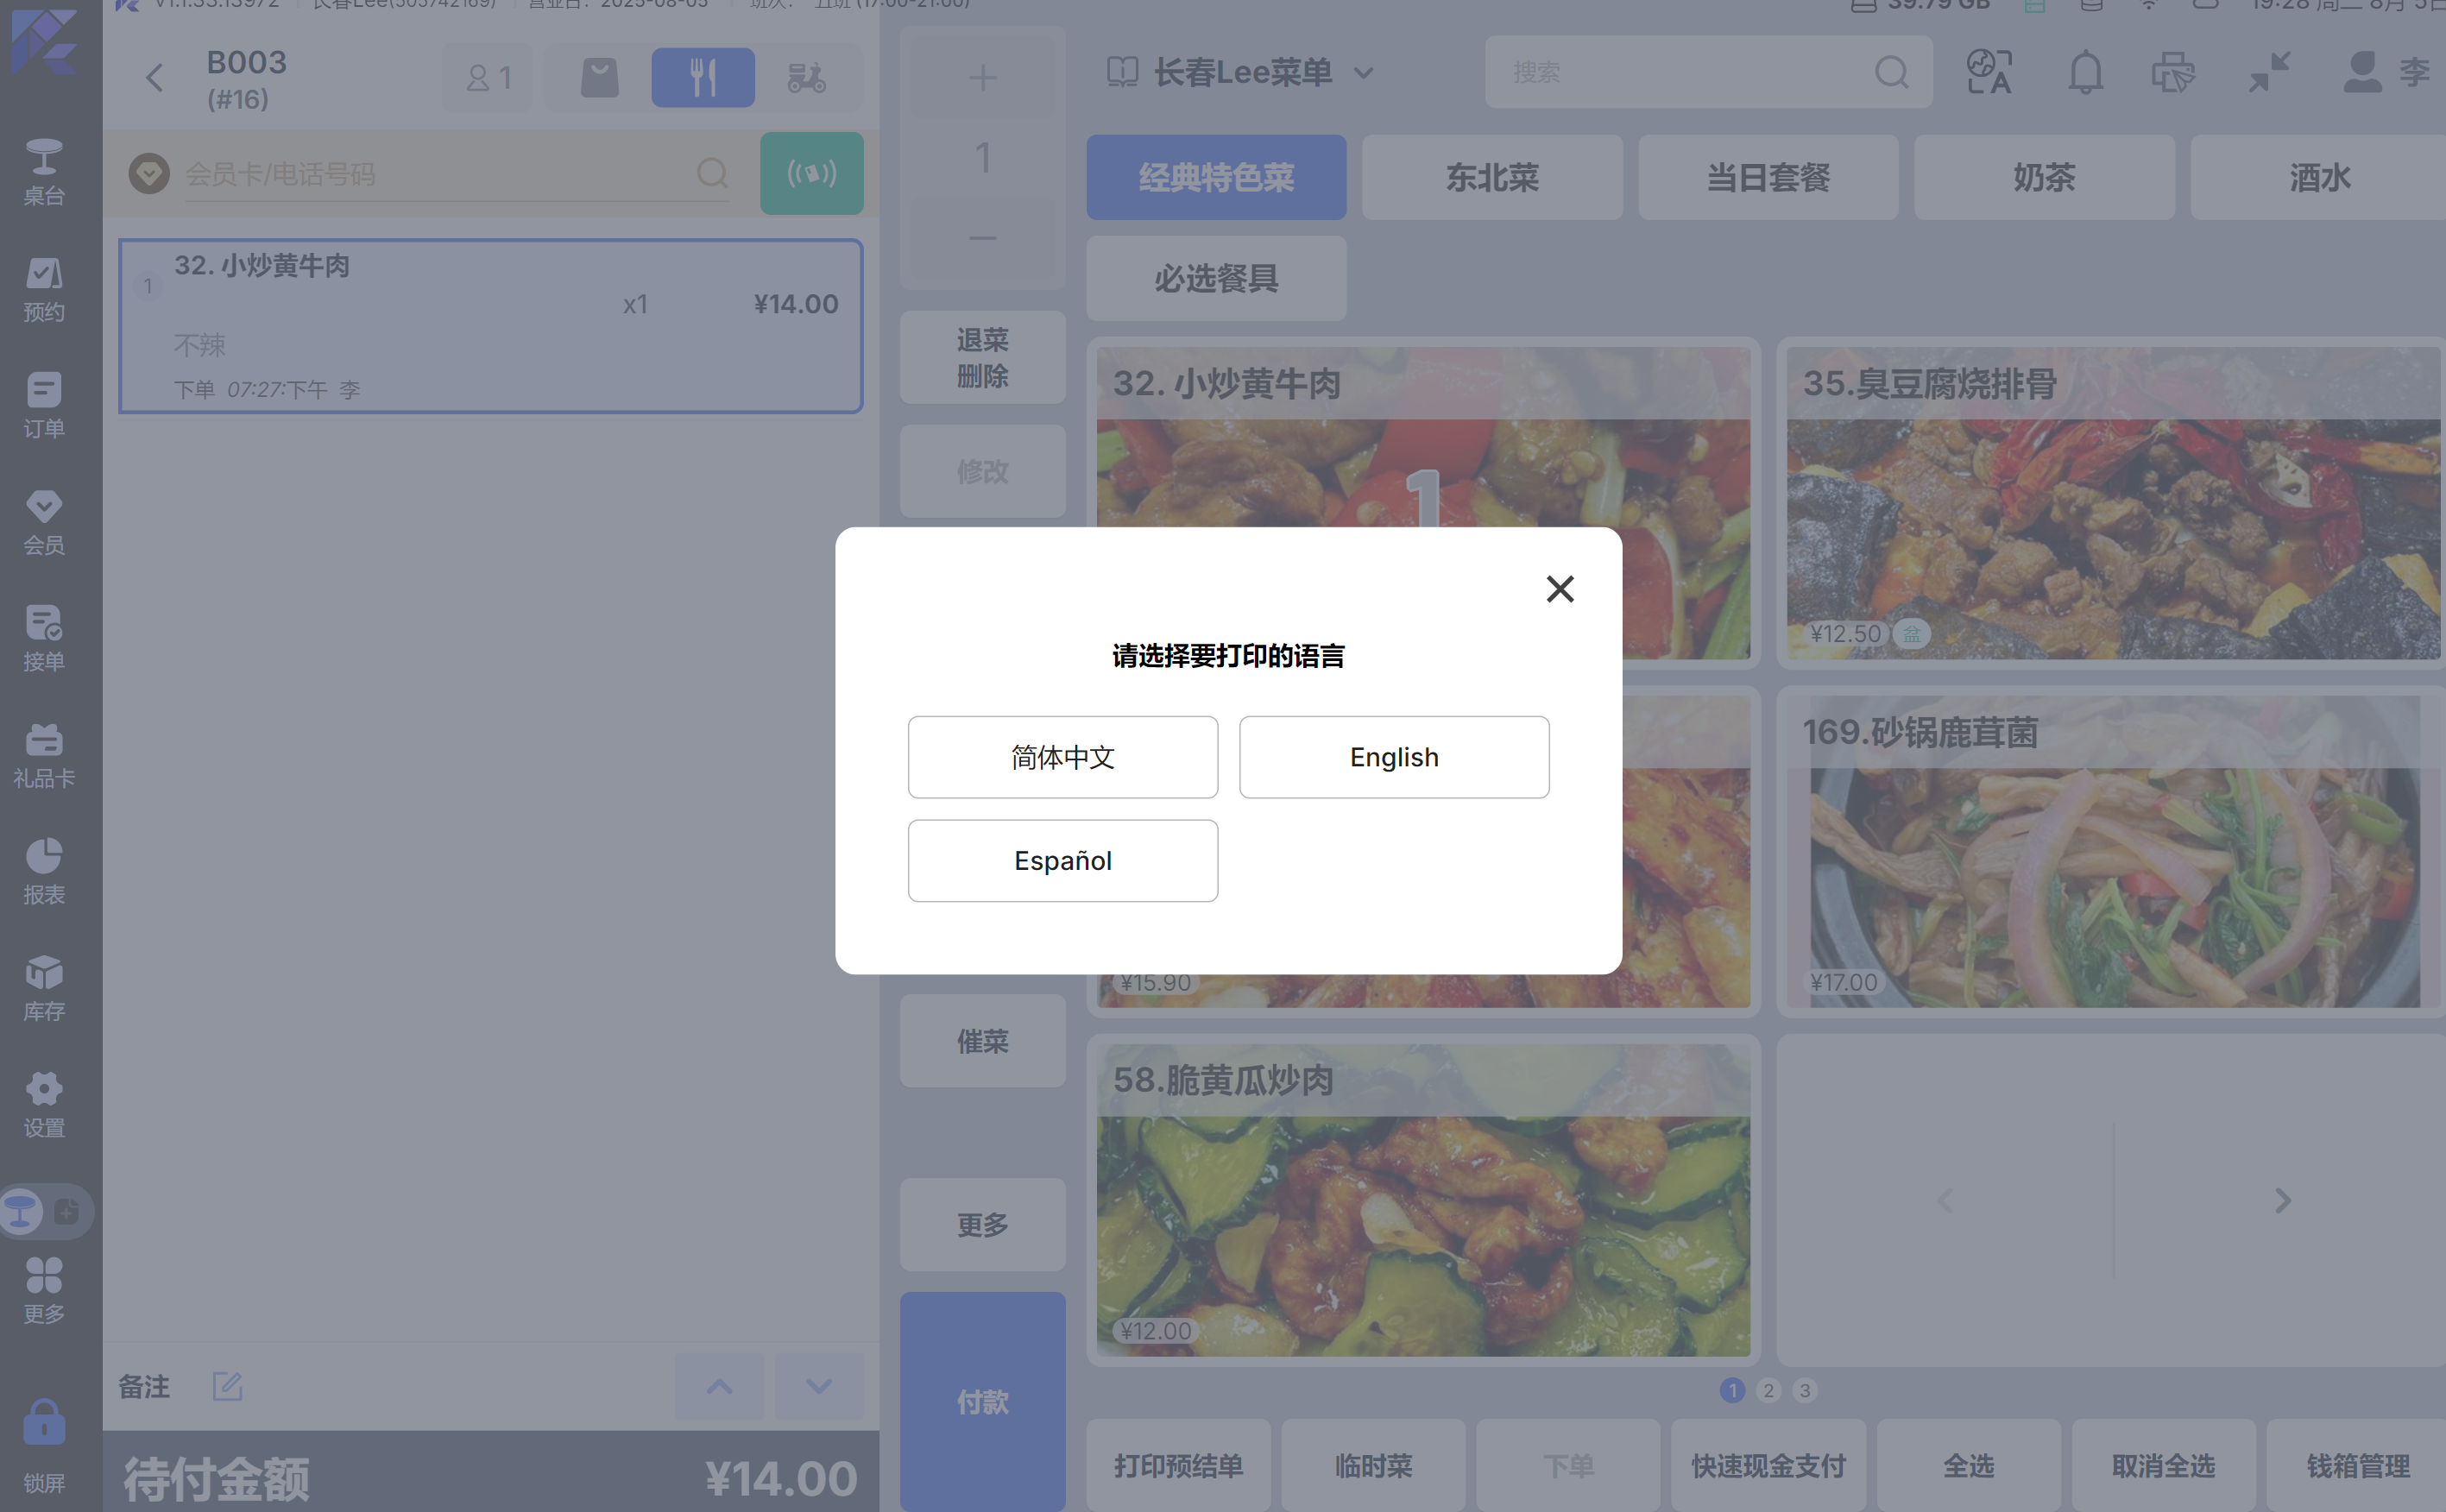Switch to the 东北菜 category tab

coord(1492,177)
